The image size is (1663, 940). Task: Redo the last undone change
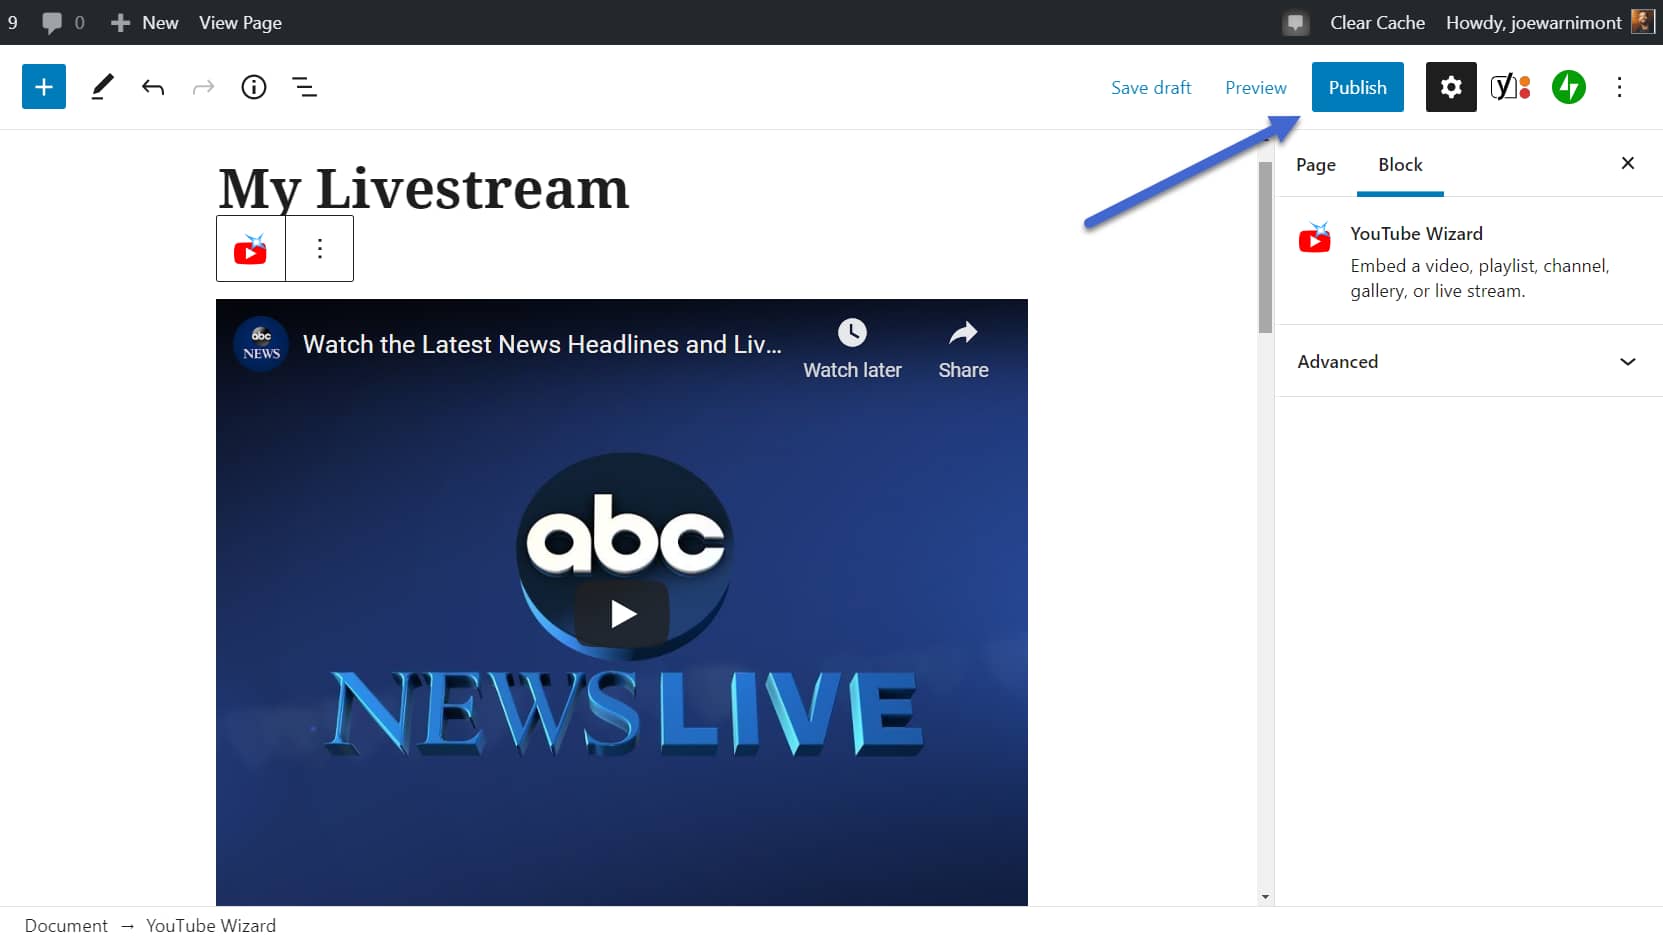click(x=203, y=87)
